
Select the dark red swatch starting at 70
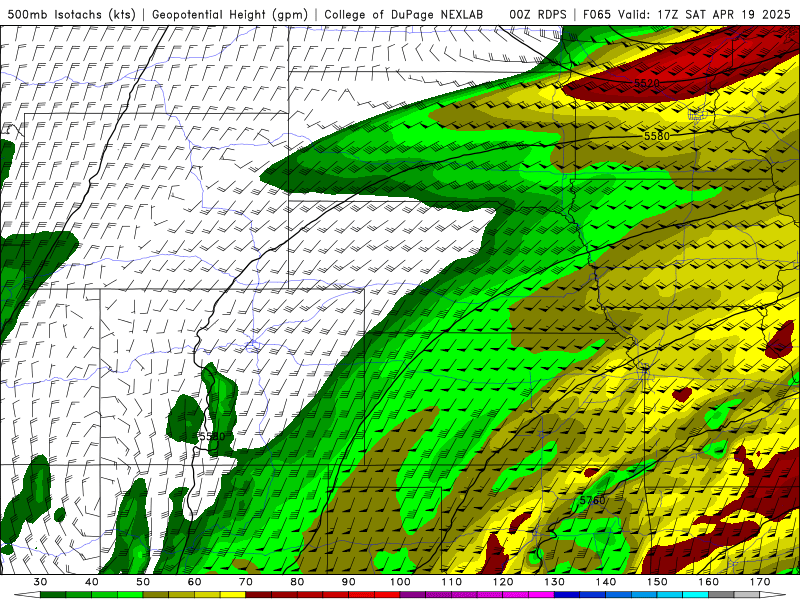pyautogui.click(x=259, y=595)
